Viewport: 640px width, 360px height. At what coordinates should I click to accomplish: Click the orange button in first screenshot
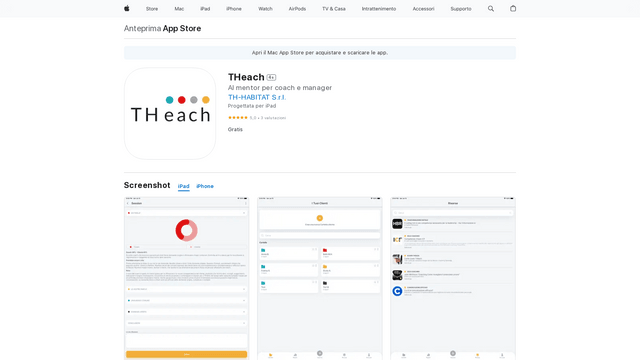click(187, 354)
